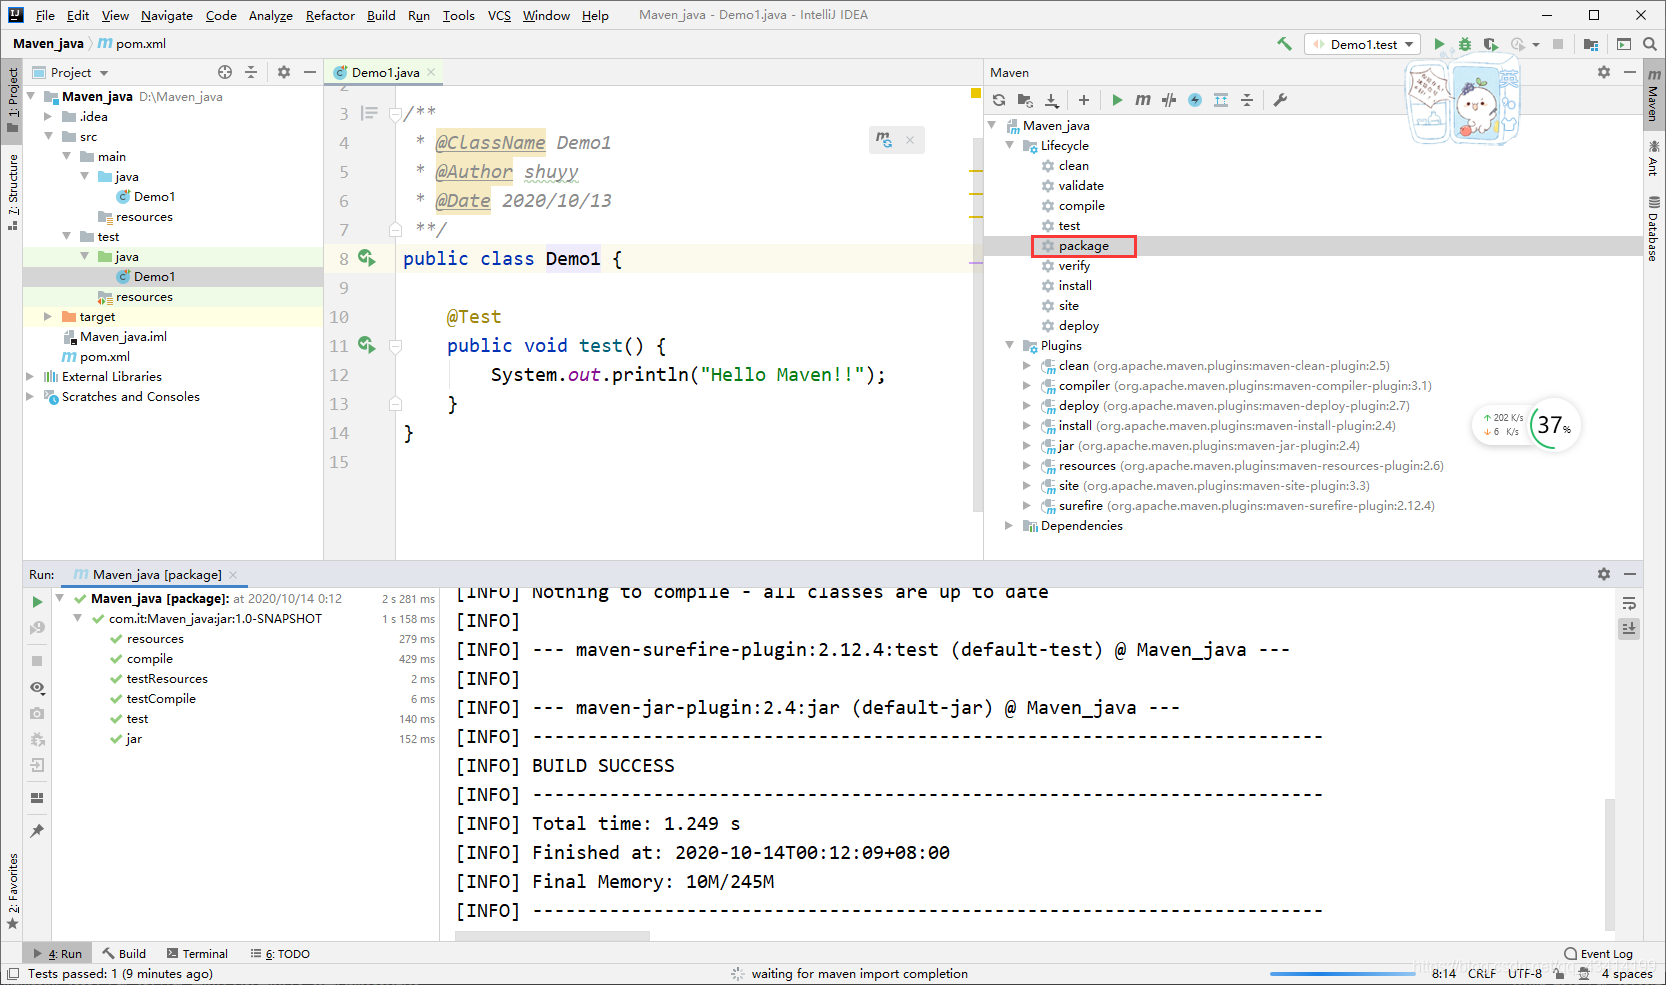Open the VCS menu

pyautogui.click(x=499, y=15)
